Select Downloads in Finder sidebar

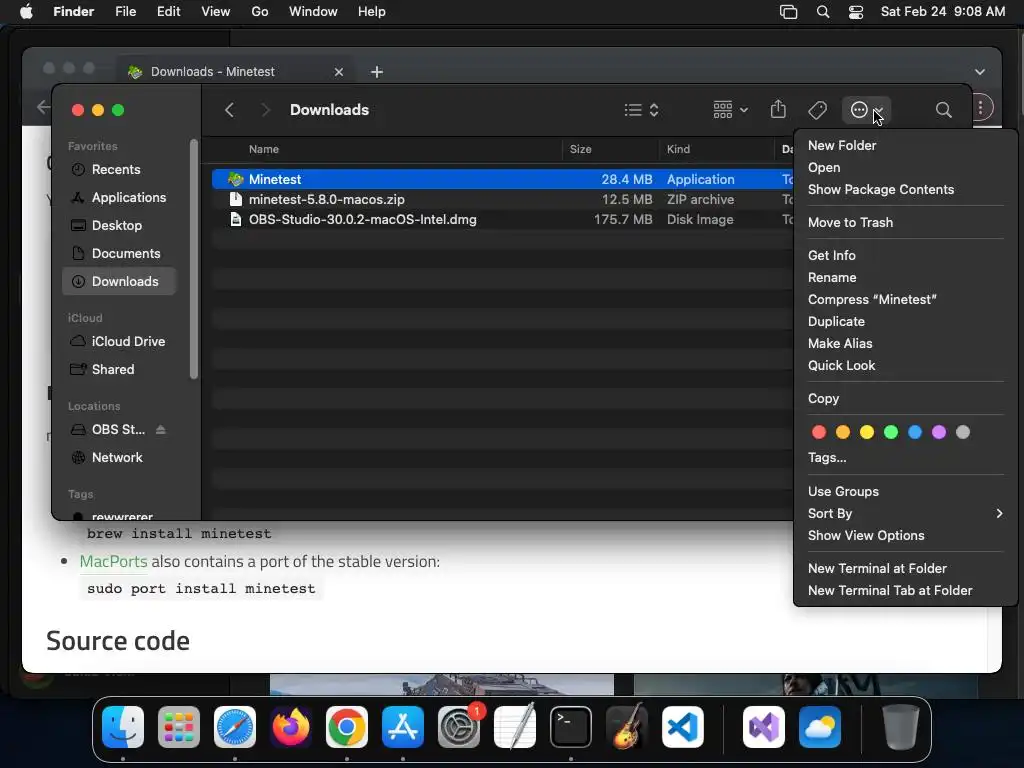(119, 281)
